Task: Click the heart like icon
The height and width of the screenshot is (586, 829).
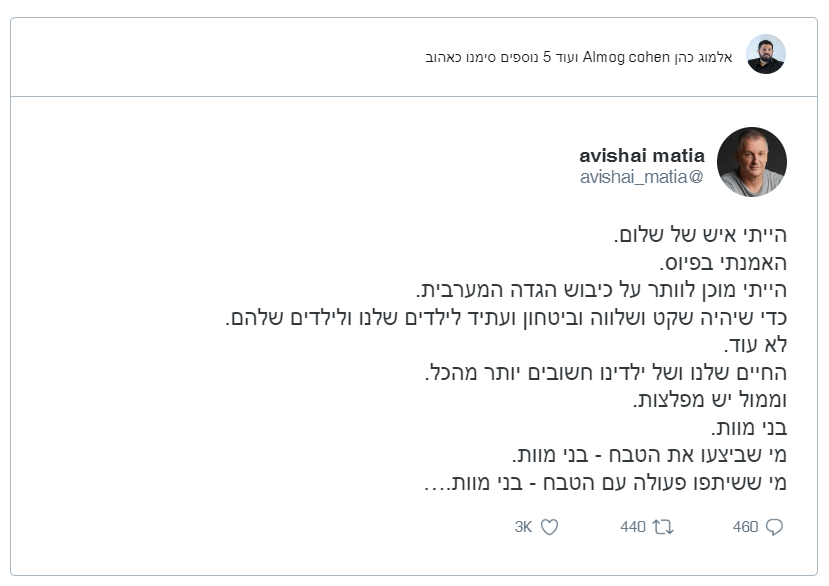Action: (549, 527)
